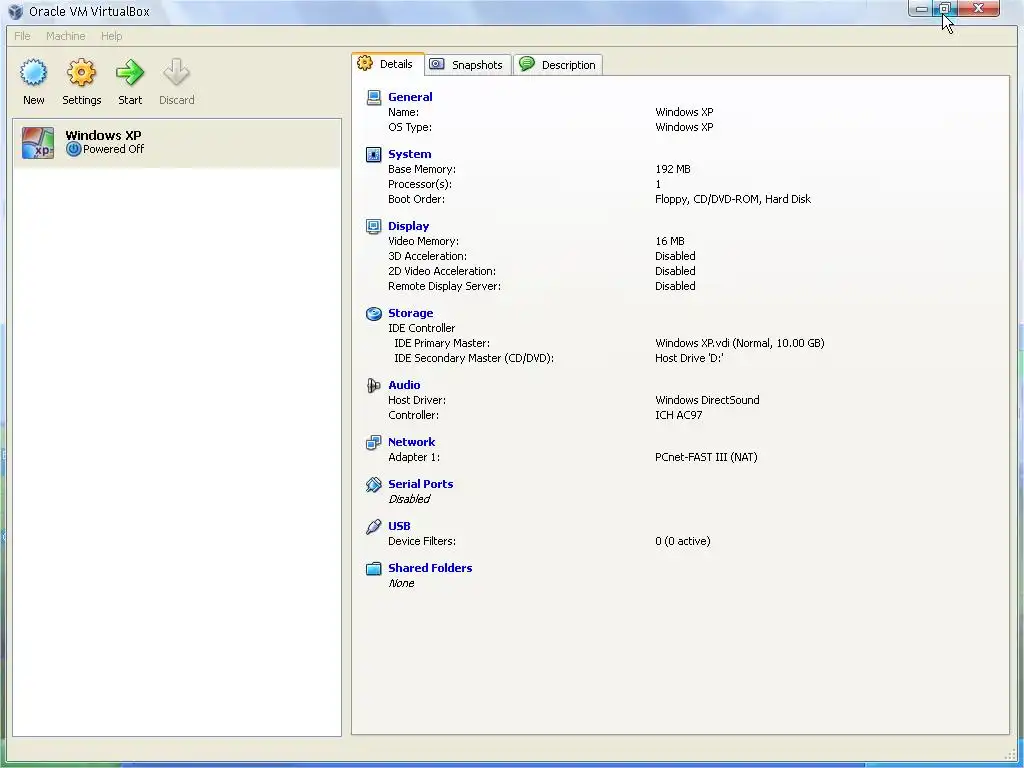Switch to the Details tab
1024x768 pixels.
388,64
